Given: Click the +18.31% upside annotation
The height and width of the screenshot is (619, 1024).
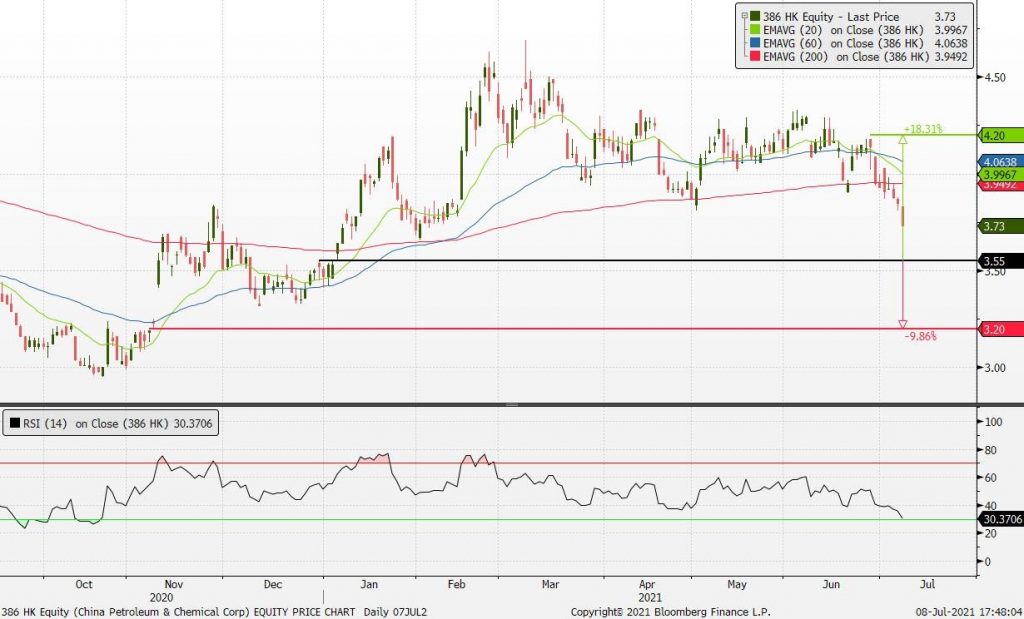Looking at the screenshot, I should [923, 129].
